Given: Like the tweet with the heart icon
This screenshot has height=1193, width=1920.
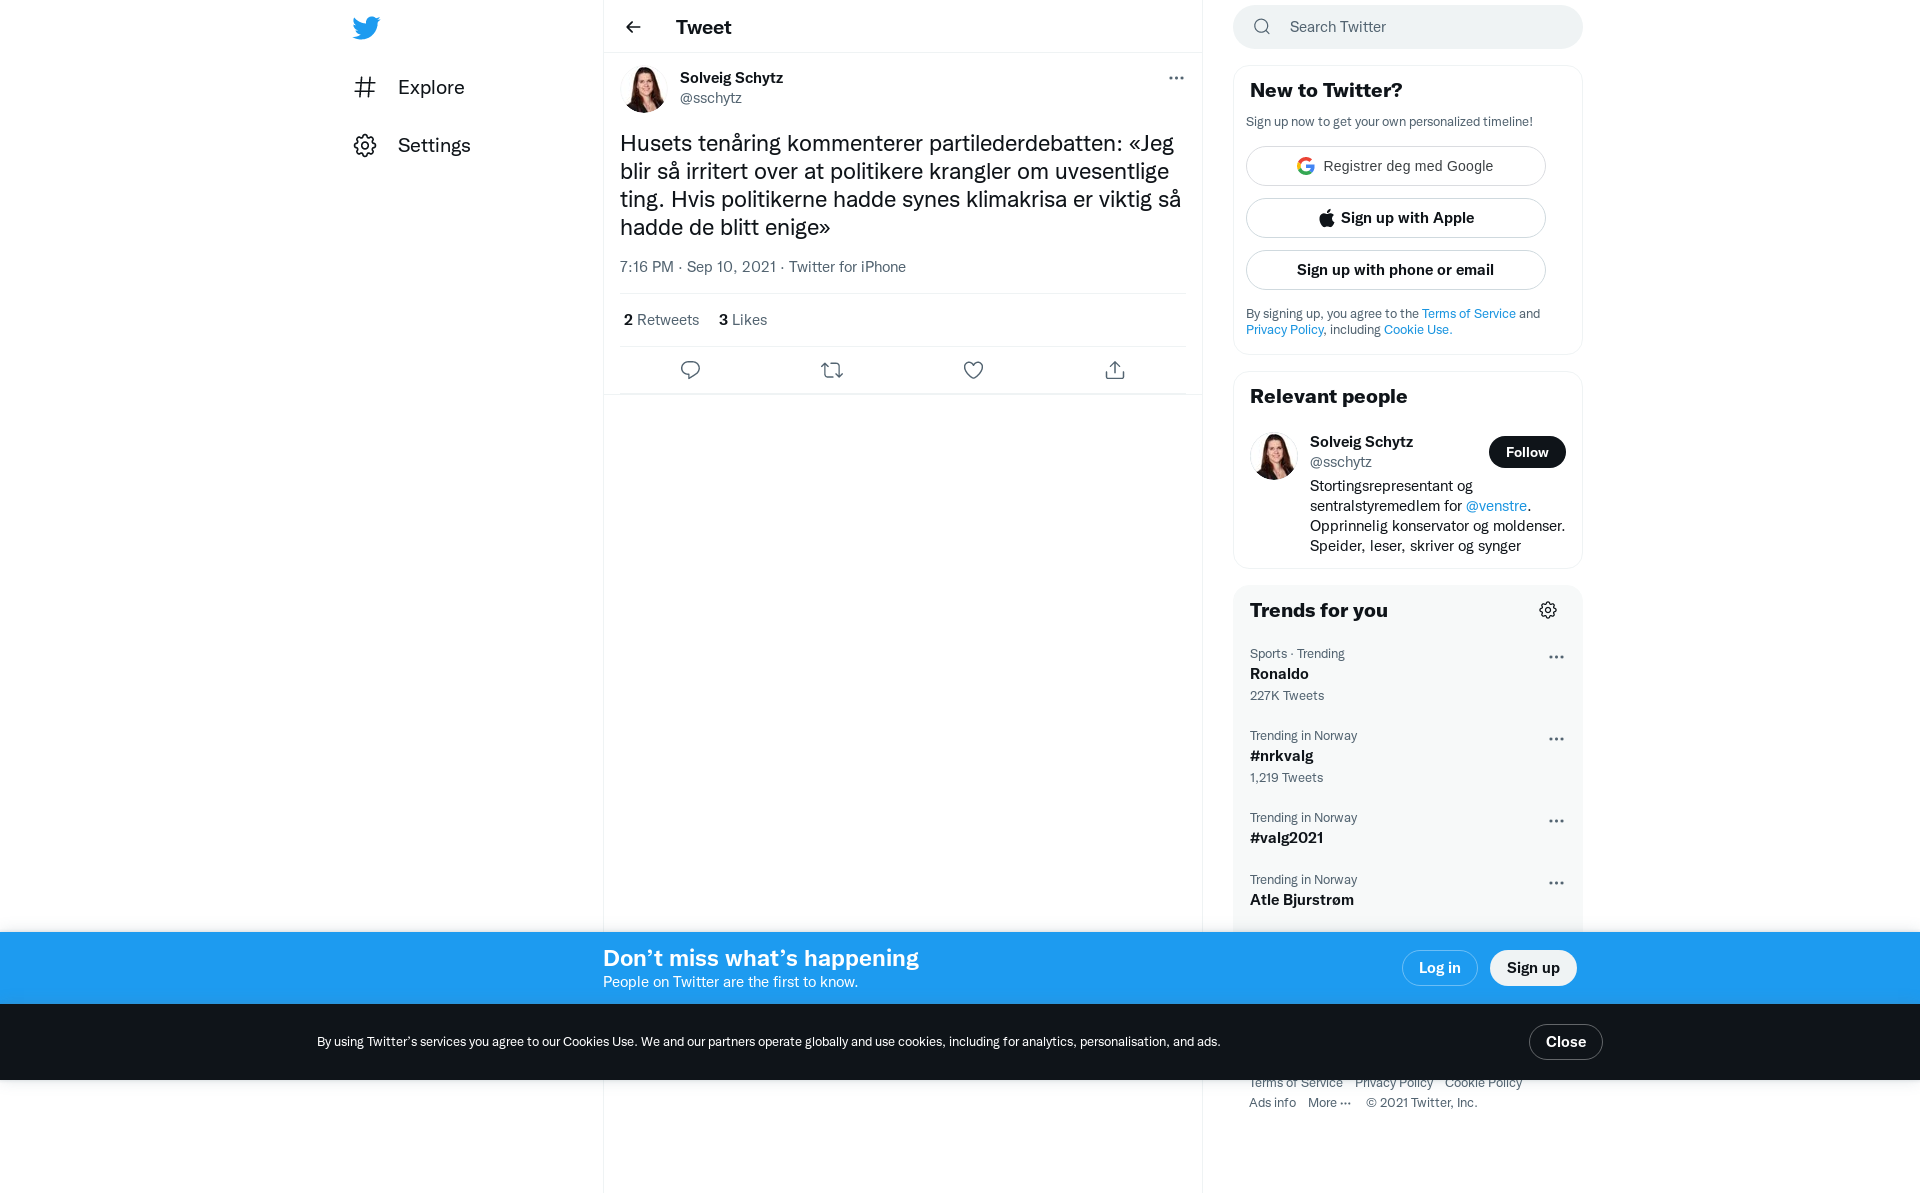Looking at the screenshot, I should (973, 370).
